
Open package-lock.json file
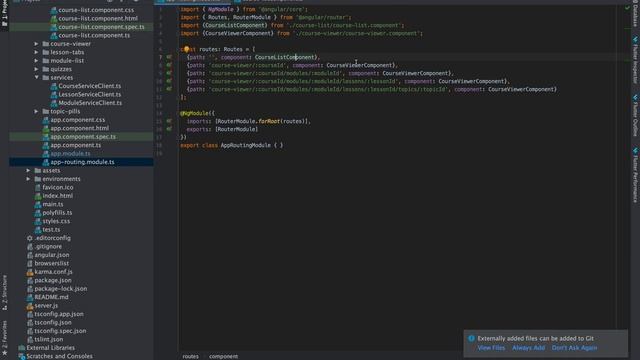61,289
